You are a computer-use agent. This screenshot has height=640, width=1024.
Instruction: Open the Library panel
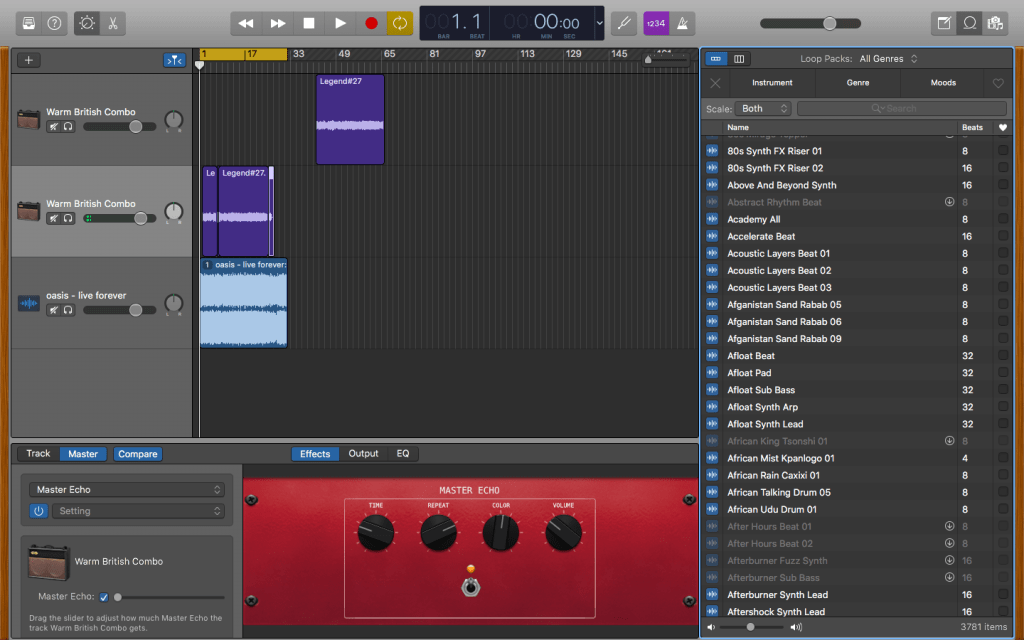click(29, 22)
